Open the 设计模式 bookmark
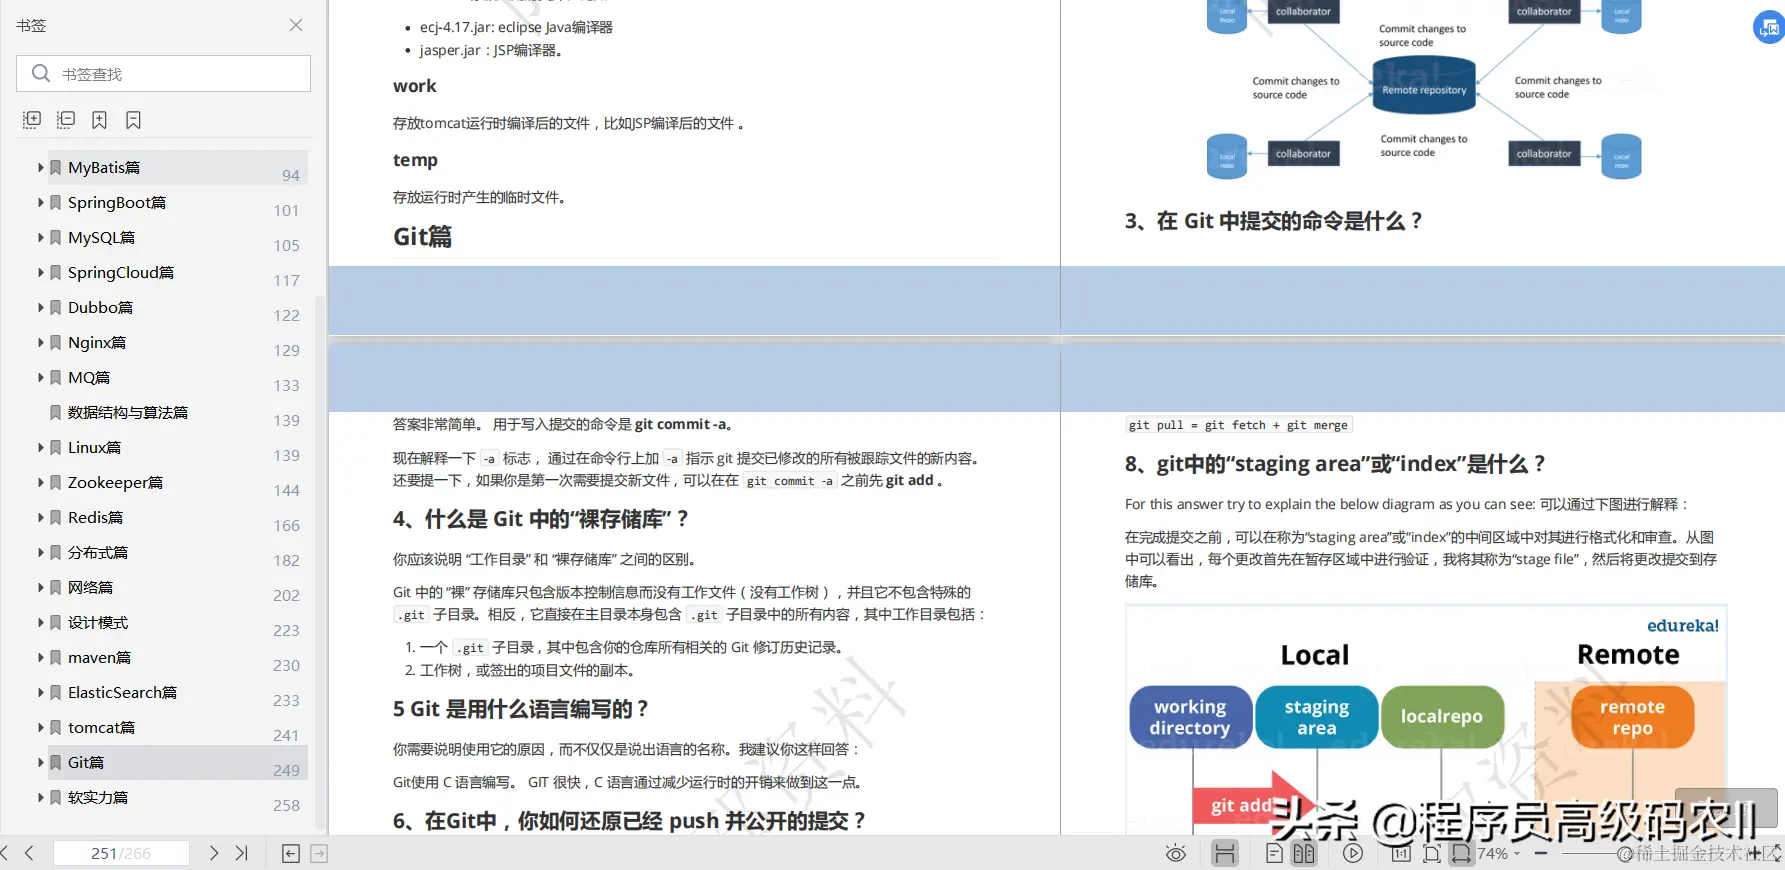This screenshot has height=870, width=1785. 98,622
